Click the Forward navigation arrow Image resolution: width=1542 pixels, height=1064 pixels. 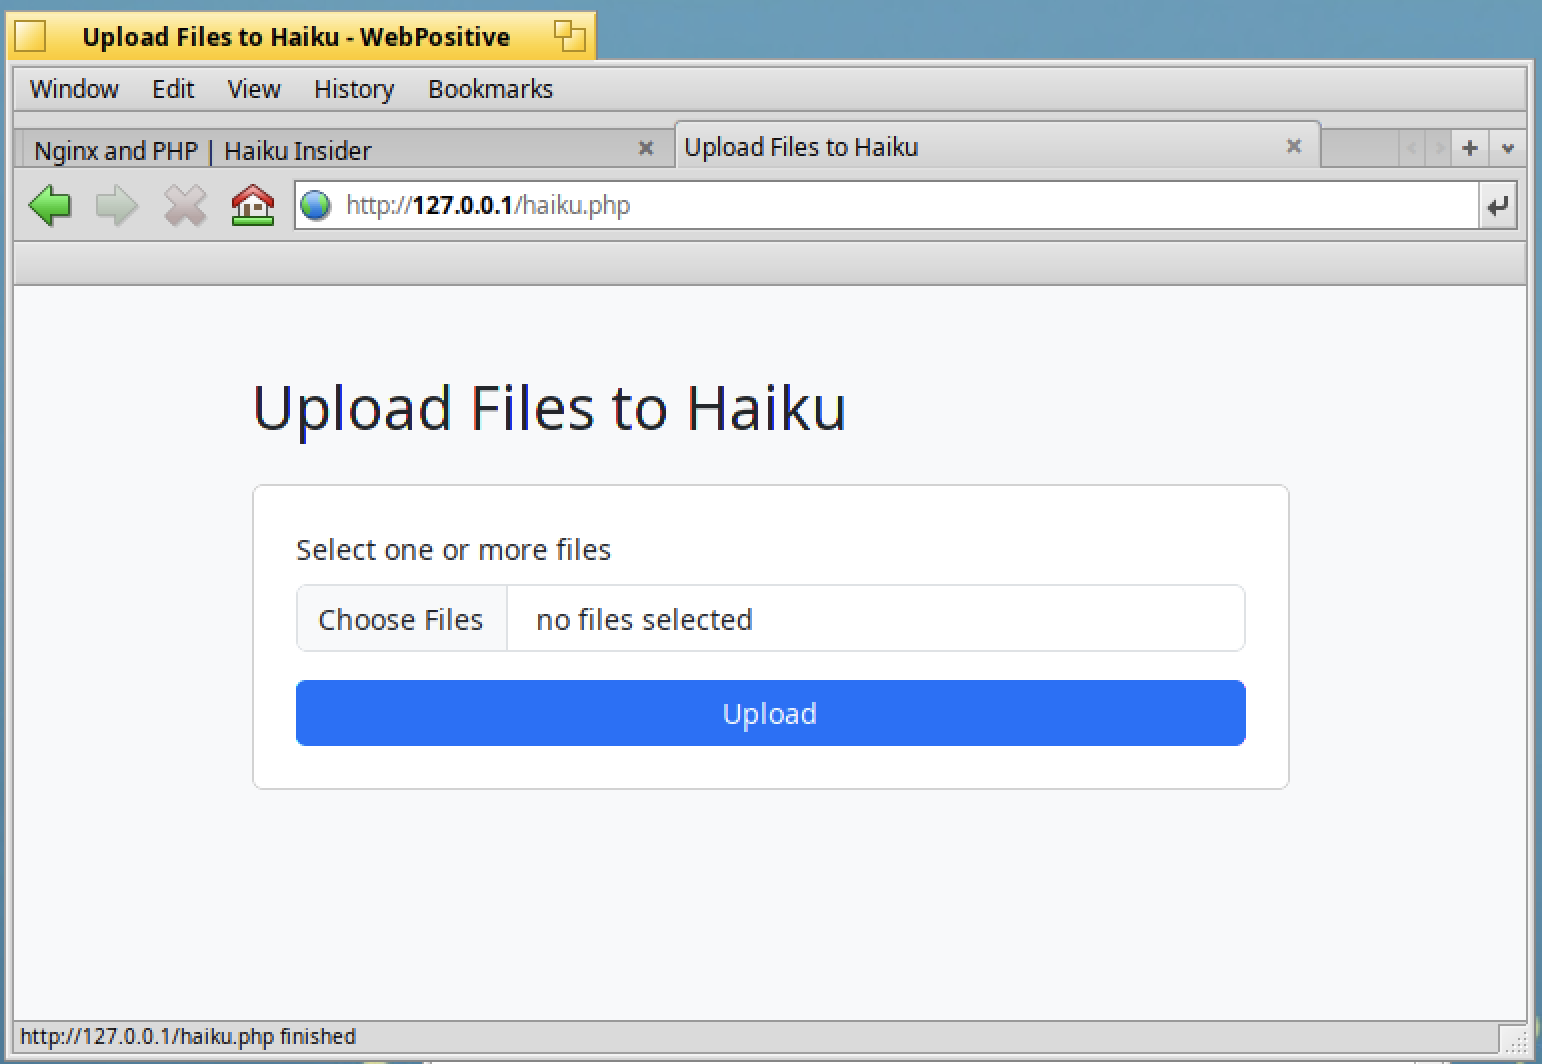click(117, 206)
